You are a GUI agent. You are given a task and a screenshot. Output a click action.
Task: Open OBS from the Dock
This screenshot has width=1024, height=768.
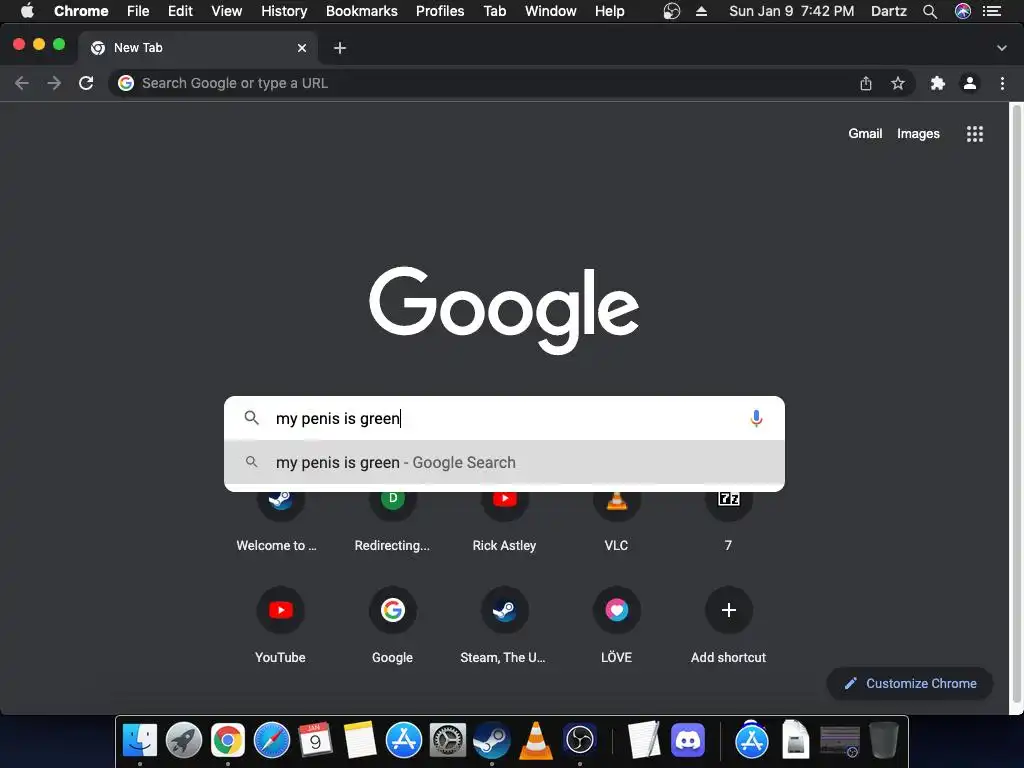tap(579, 740)
